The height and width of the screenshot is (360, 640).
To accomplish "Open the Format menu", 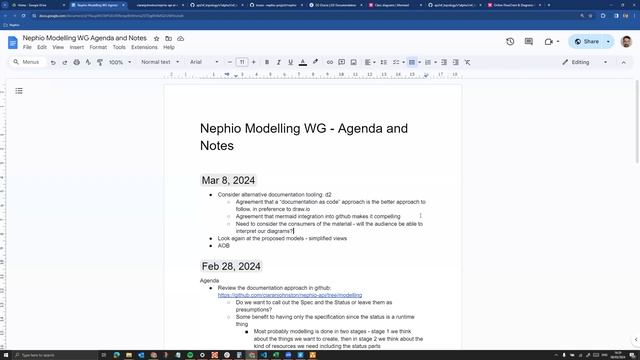I will point(98,47).
